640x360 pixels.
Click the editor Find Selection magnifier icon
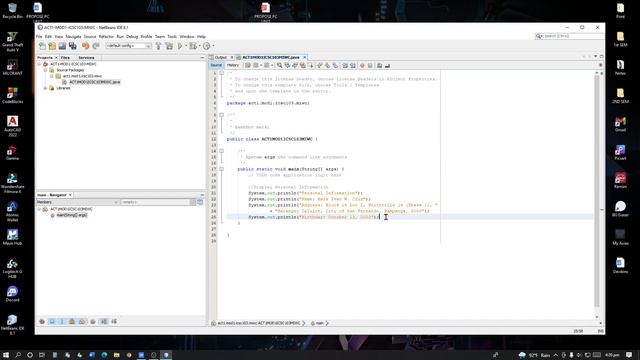[280, 65]
